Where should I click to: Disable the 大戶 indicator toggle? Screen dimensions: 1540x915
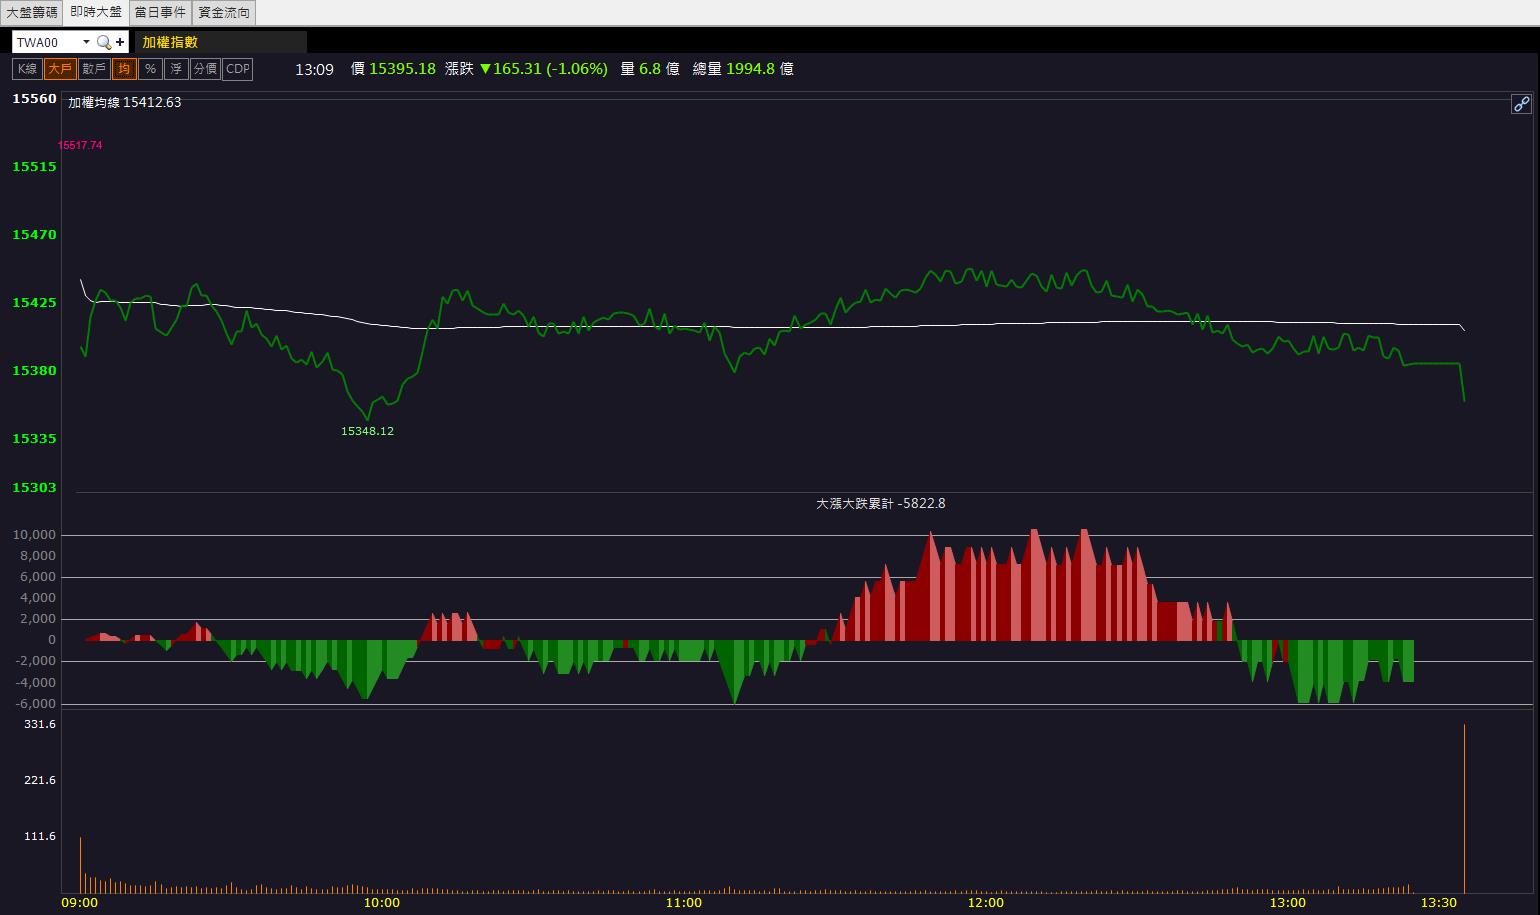60,69
